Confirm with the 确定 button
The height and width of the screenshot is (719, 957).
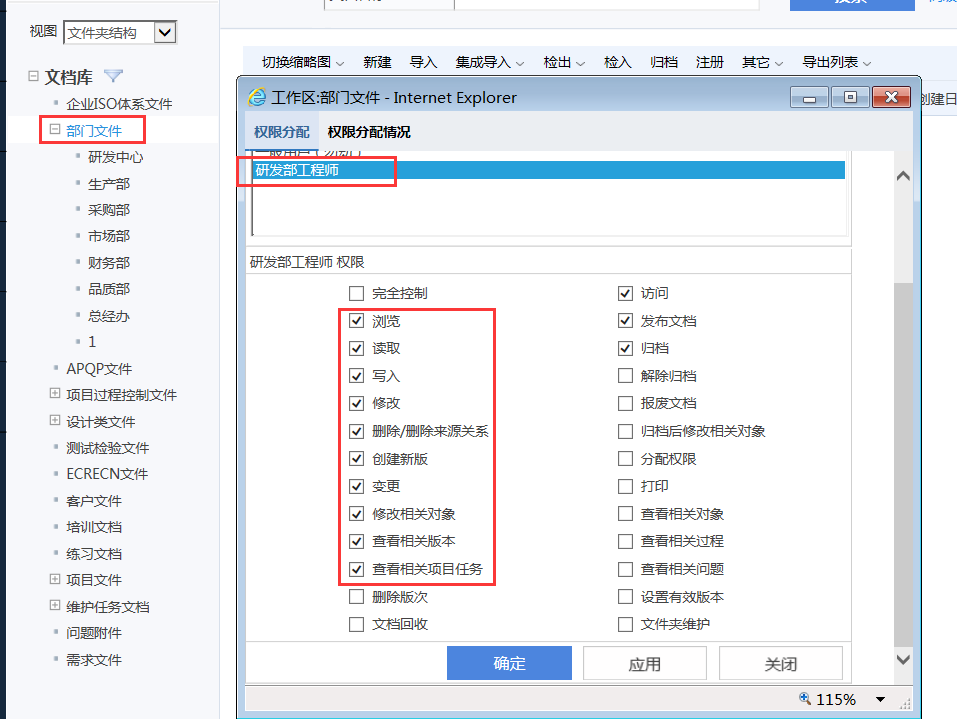click(x=509, y=663)
